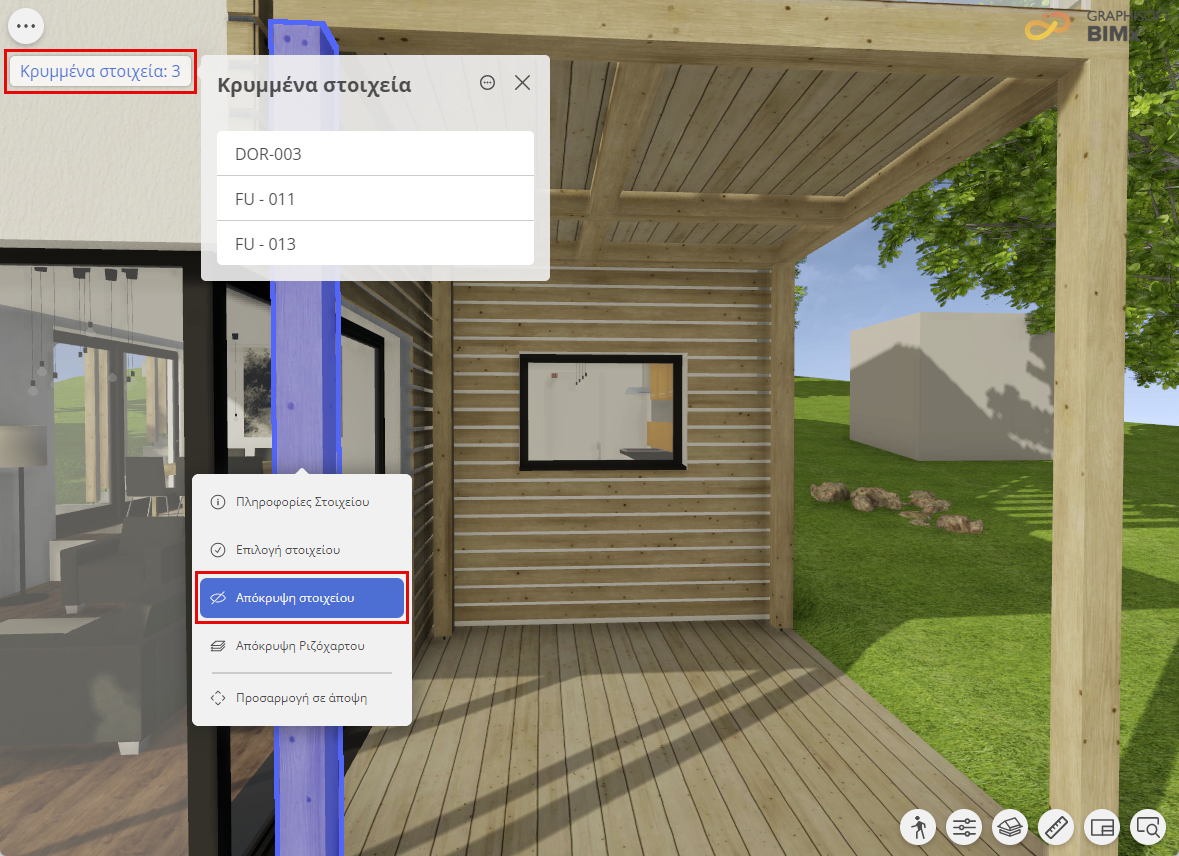Click the highlighted blue wooden post
1179x856 pixels.
[307, 376]
